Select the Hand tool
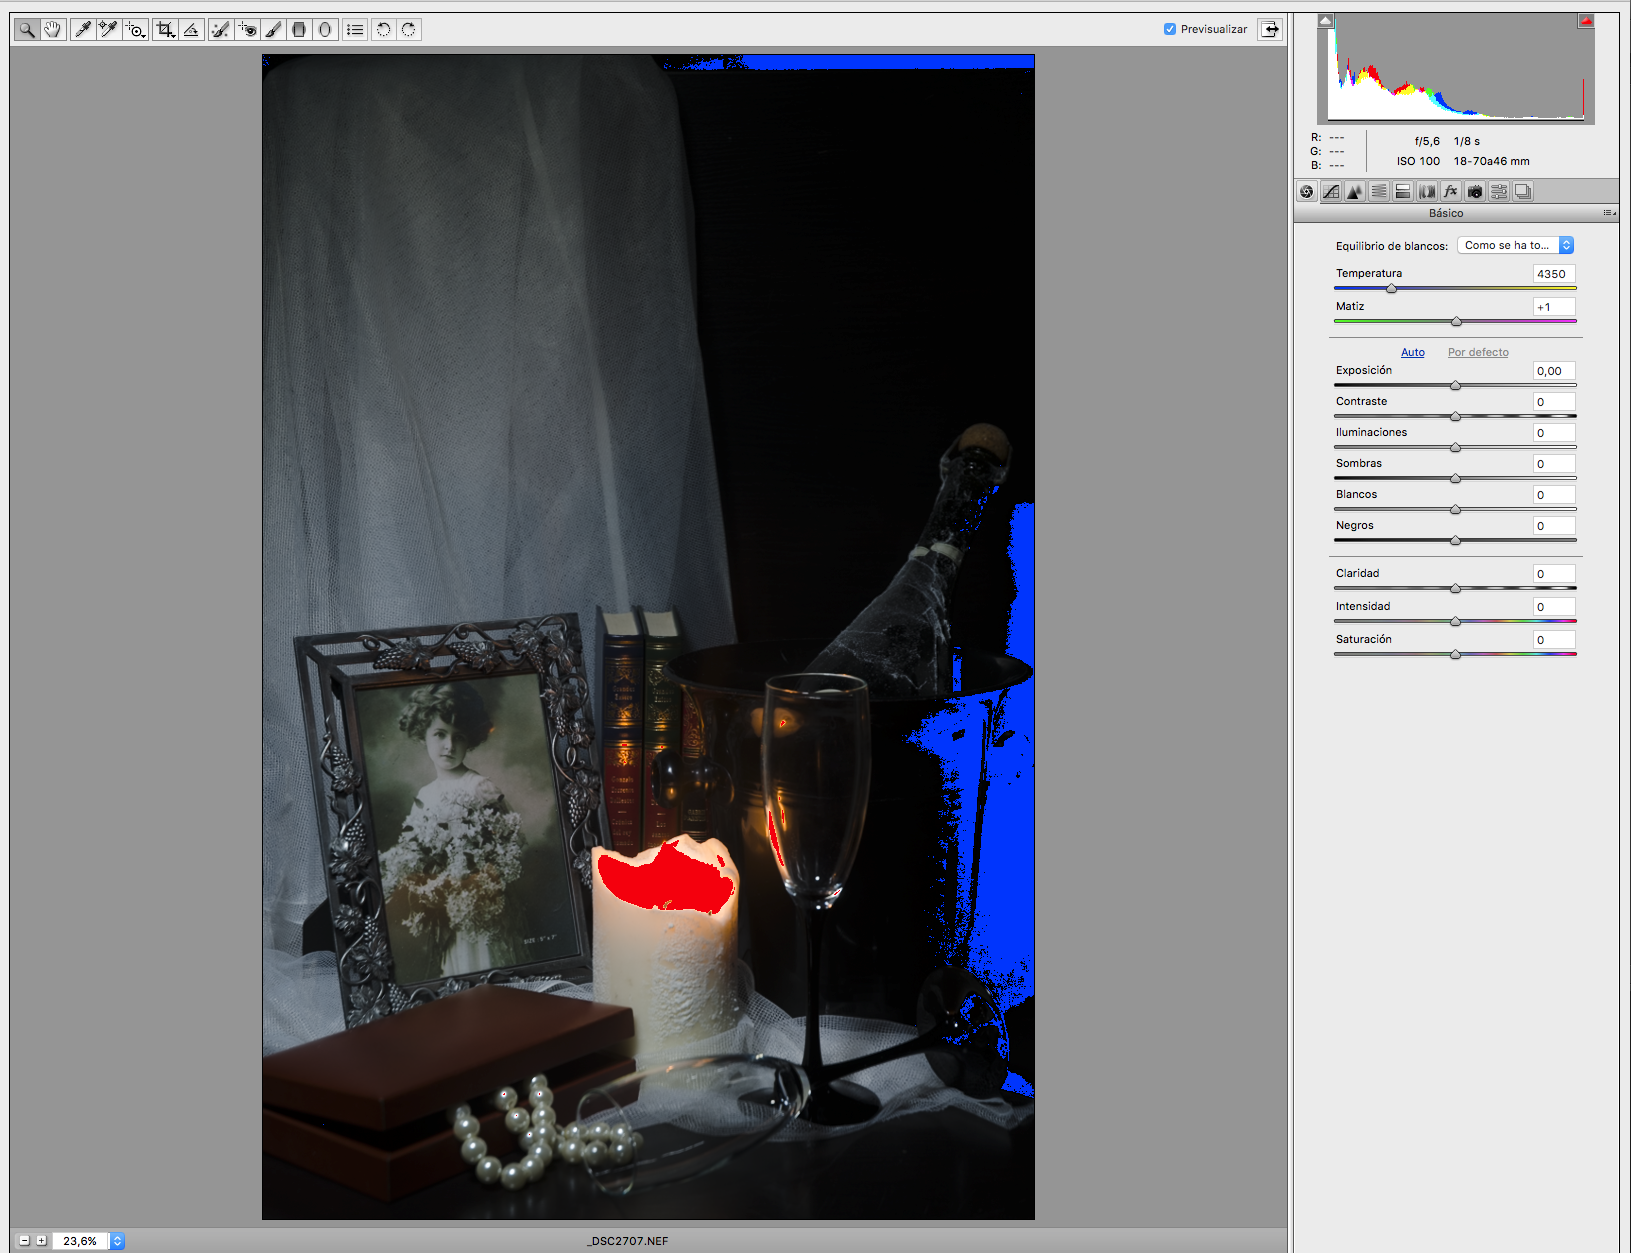Viewport: 1631px width, 1253px height. point(53,30)
